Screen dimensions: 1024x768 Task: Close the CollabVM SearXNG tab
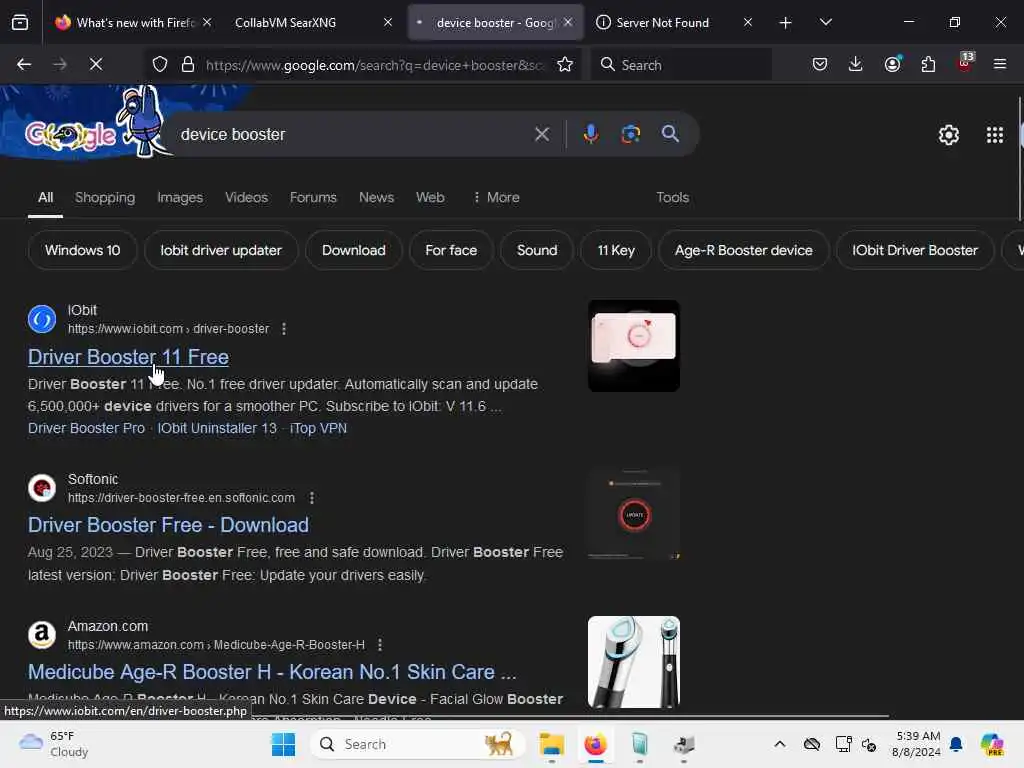(388, 23)
